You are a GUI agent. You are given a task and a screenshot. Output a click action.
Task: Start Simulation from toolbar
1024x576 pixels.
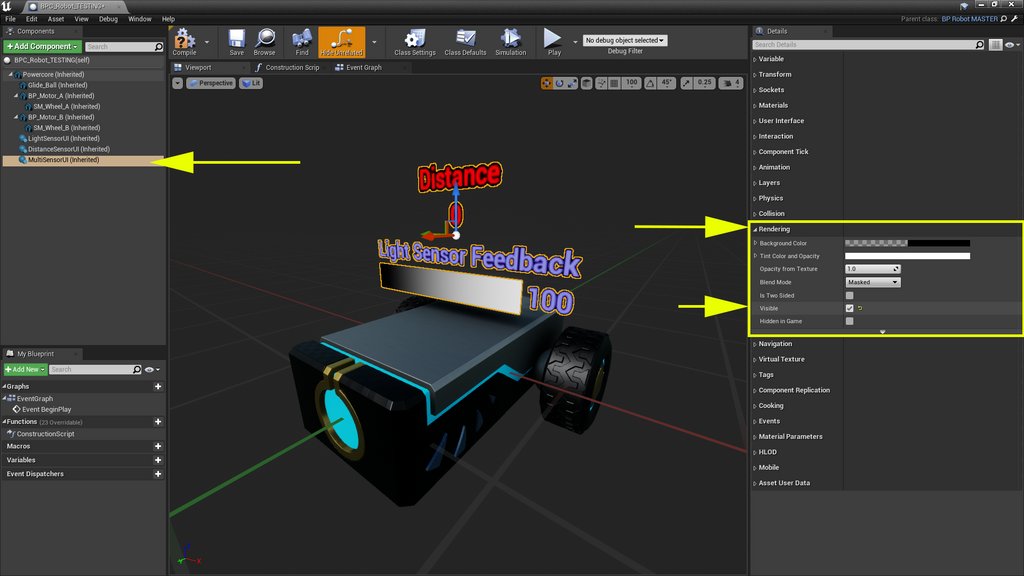click(x=510, y=42)
